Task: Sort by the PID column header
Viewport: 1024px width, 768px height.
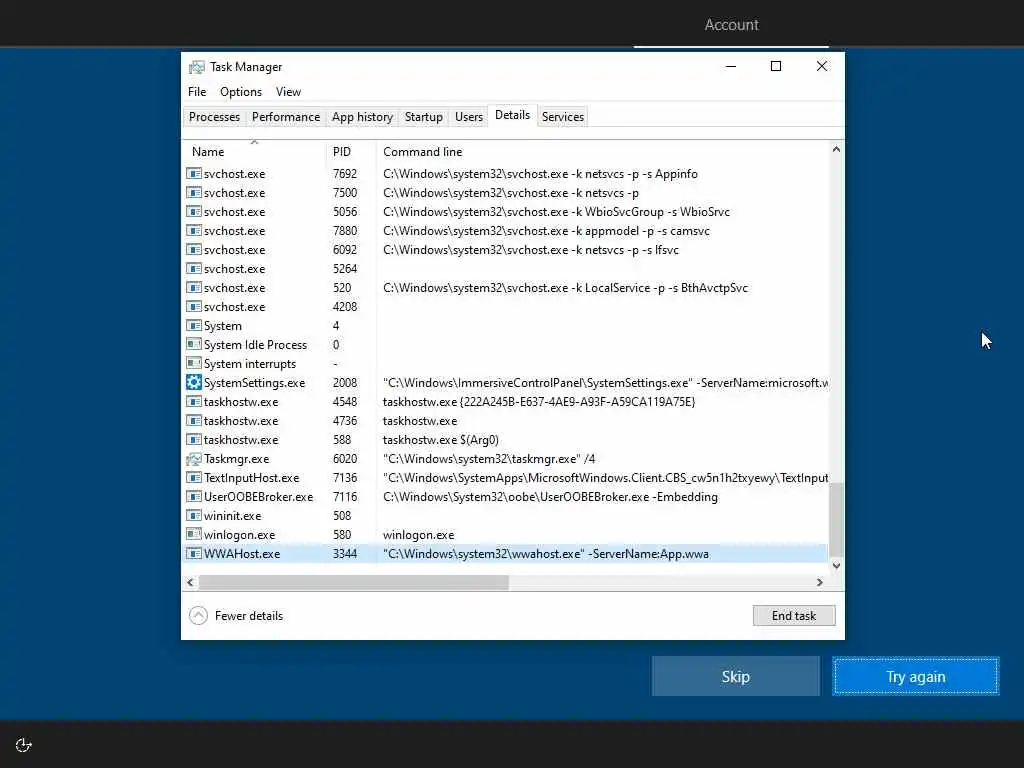Action: pyautogui.click(x=351, y=152)
